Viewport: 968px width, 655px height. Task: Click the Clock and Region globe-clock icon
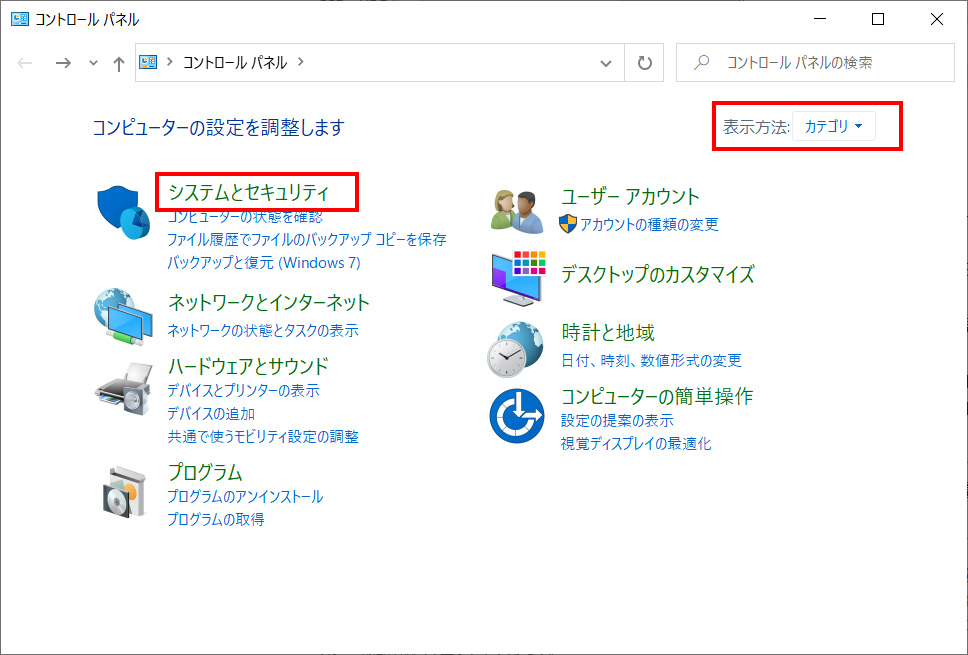tap(515, 349)
